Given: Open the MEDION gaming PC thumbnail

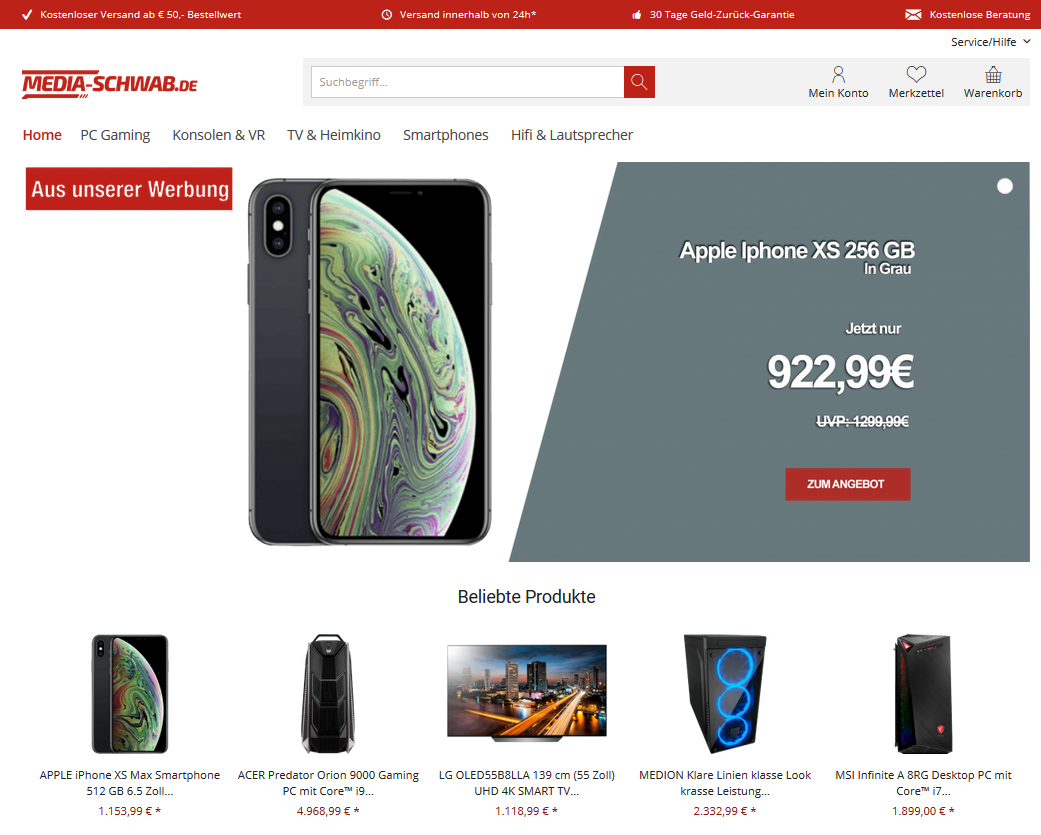Looking at the screenshot, I should coord(725,693).
